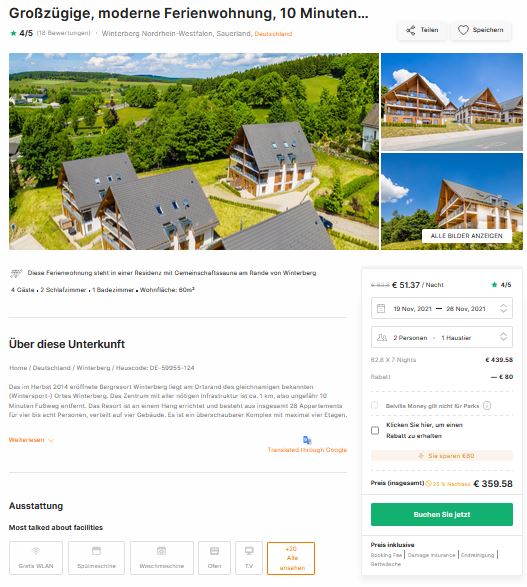This screenshot has height=587, width=527.
Task: Click the calendar icon in date field
Action: pos(381,308)
